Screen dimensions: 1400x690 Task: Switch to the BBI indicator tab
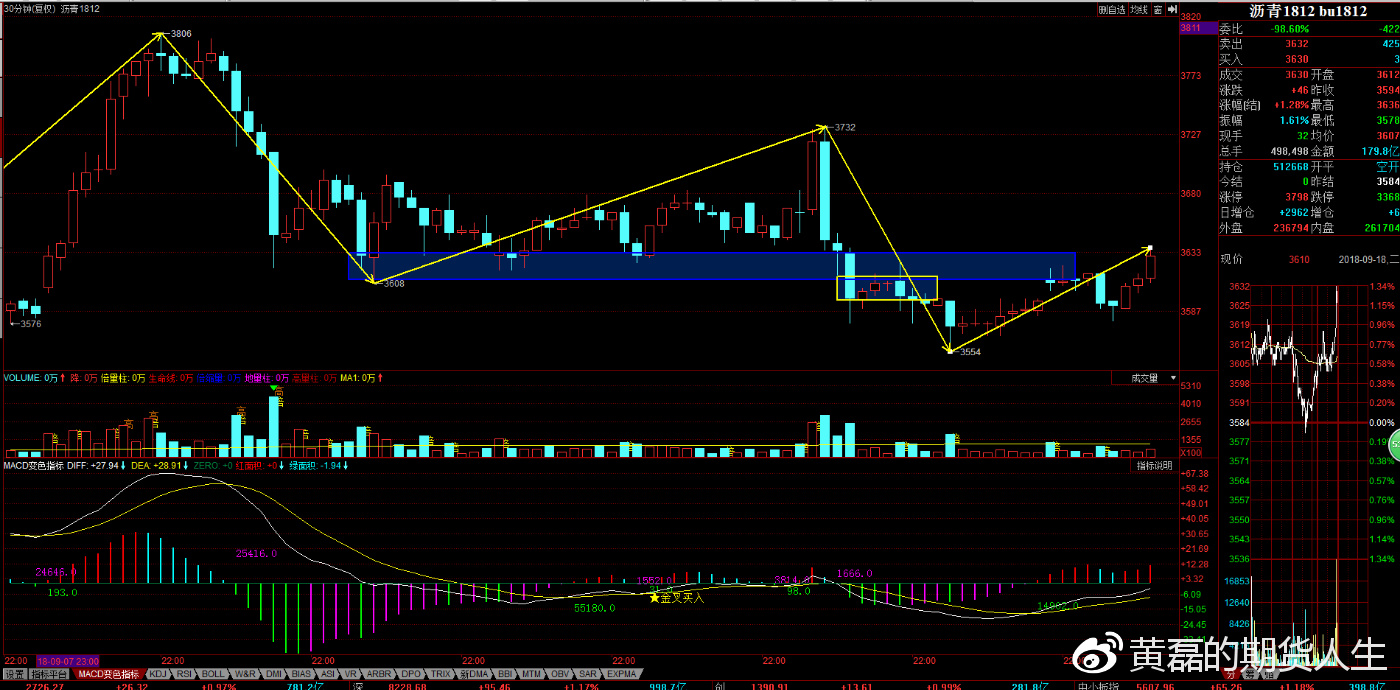[x=505, y=674]
